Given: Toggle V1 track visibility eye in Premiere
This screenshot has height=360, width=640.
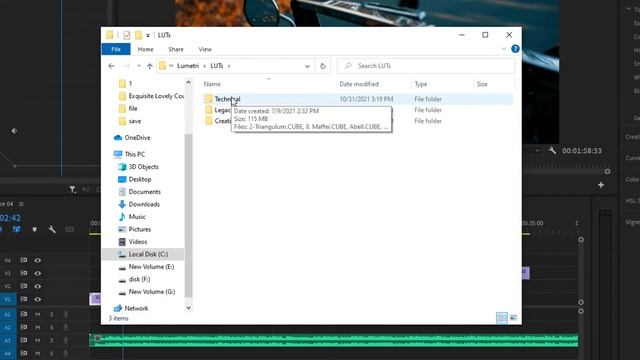Looking at the screenshot, I should click(38, 300).
